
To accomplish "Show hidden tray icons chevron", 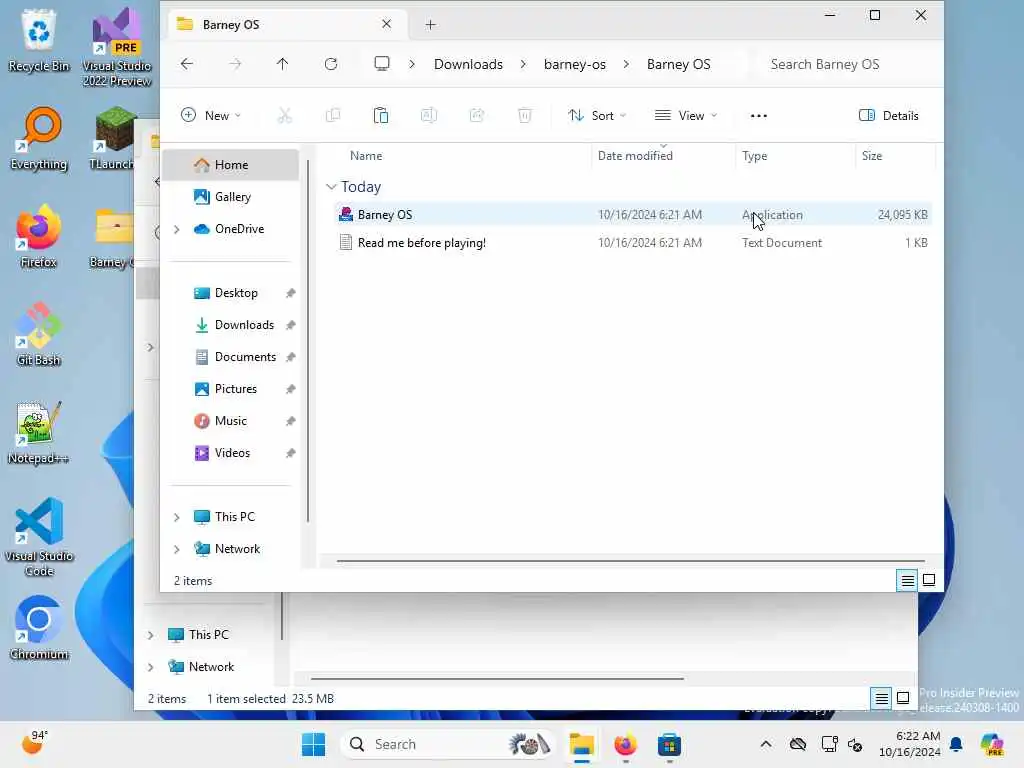I will 766,744.
